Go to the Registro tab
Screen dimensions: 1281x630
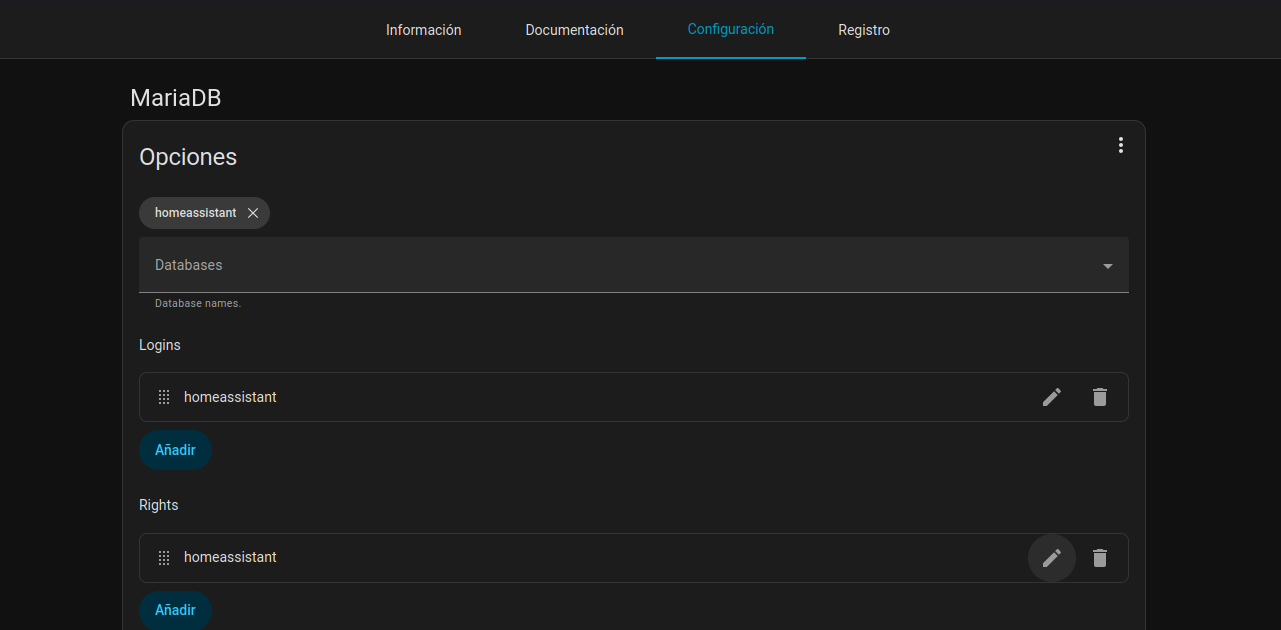click(x=863, y=30)
